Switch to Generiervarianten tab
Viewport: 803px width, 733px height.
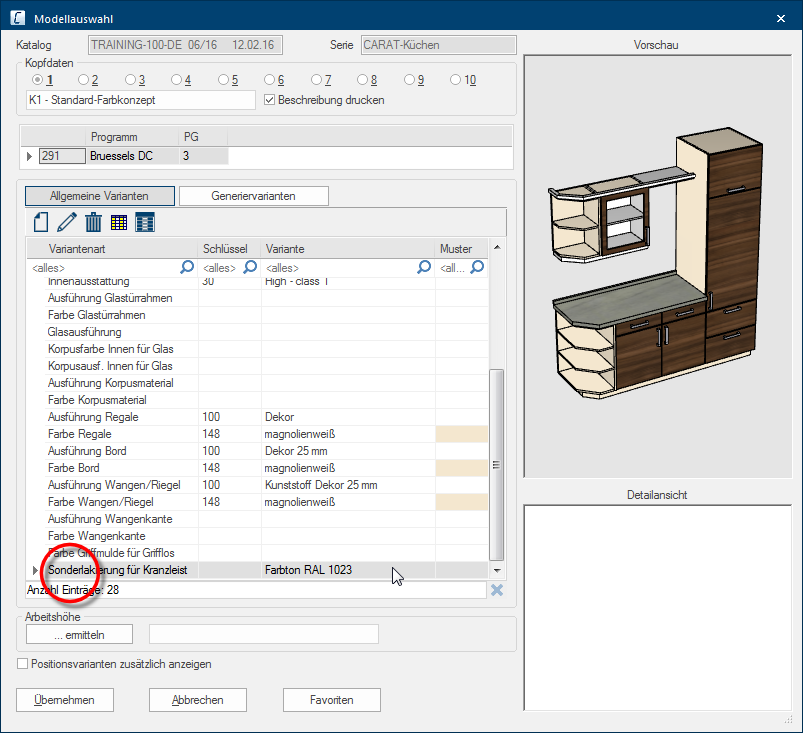pos(253,196)
